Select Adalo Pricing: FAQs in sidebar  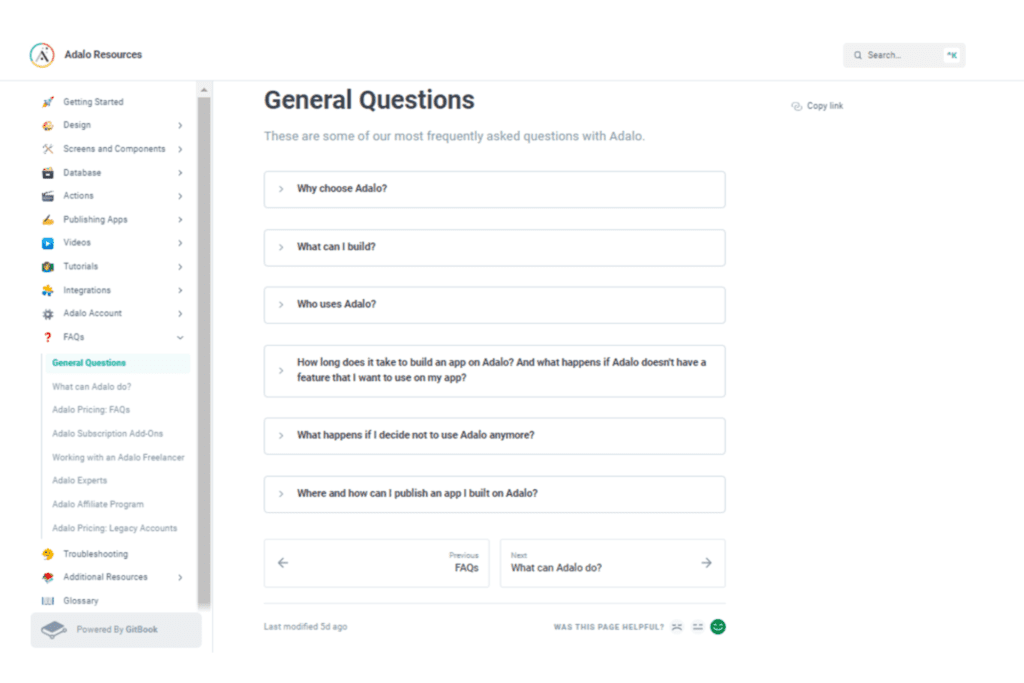point(91,410)
